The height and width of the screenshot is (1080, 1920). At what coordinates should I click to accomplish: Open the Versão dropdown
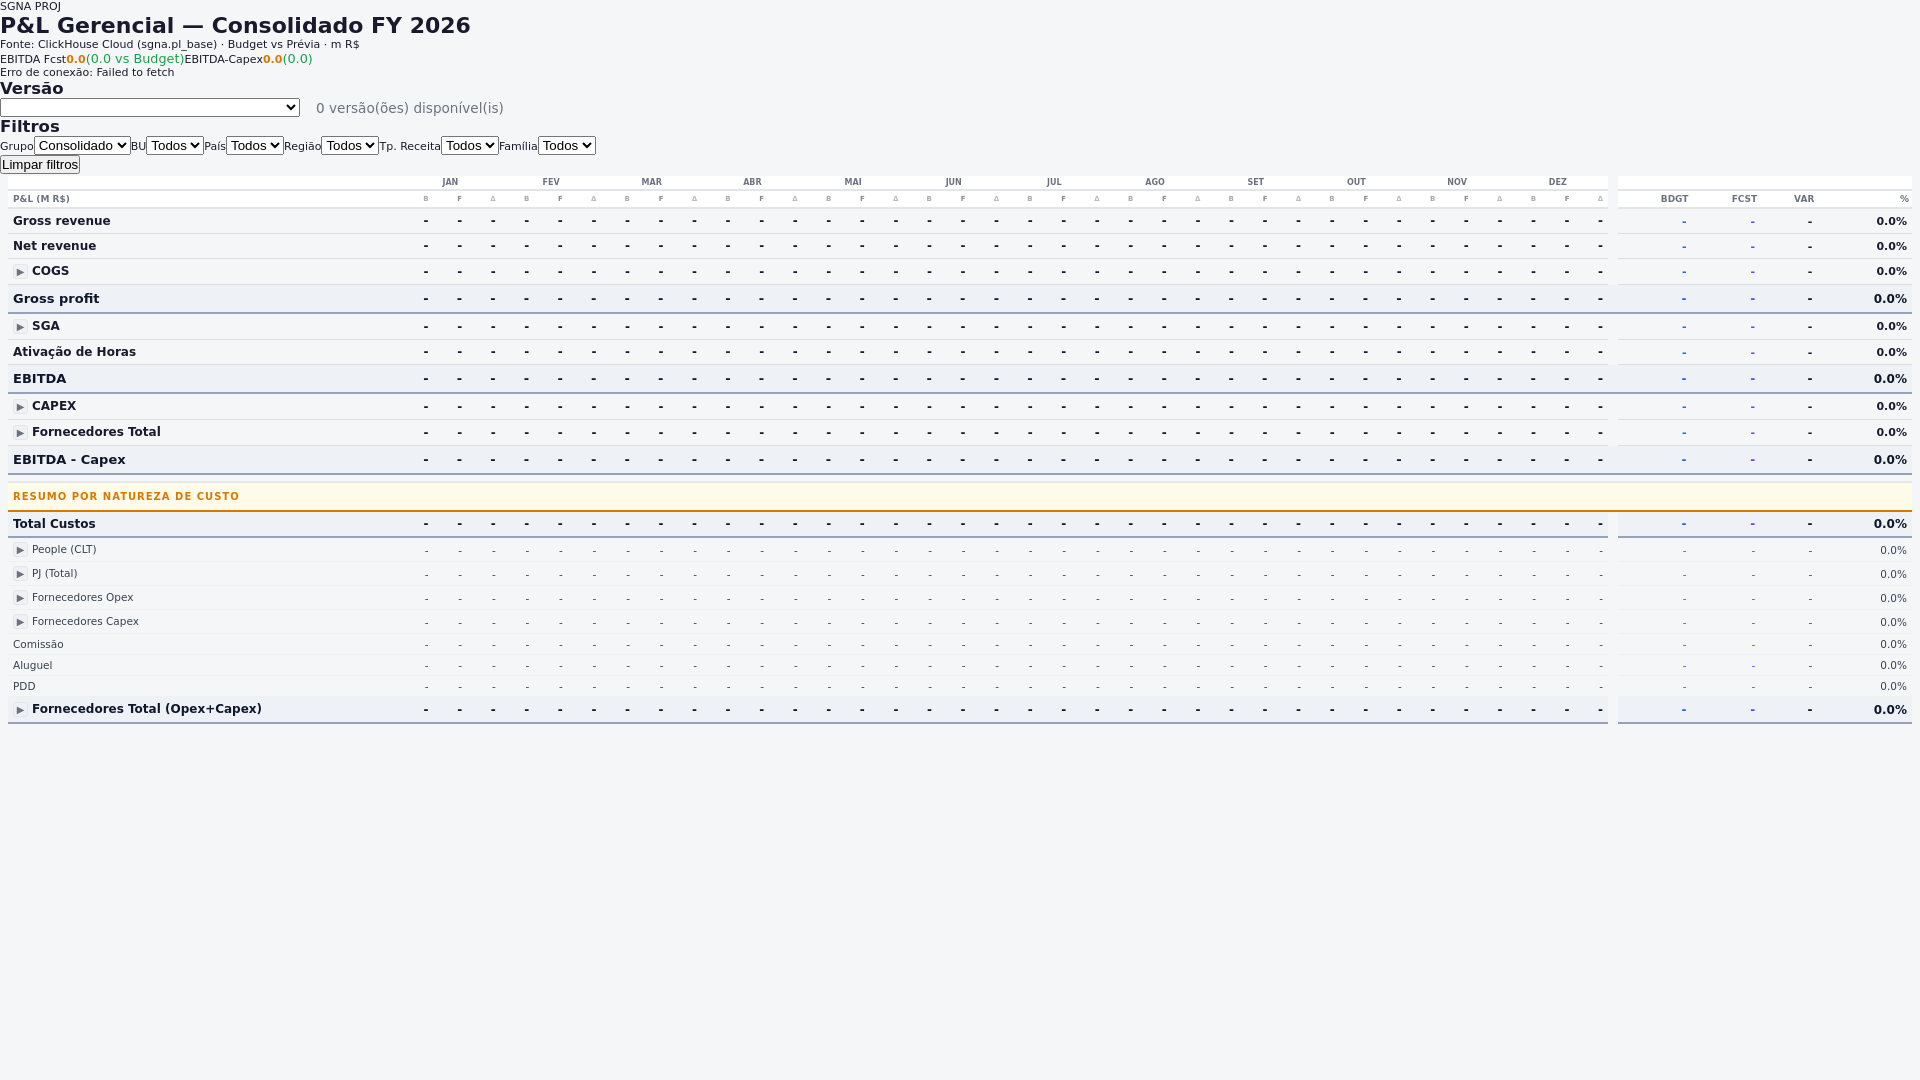(x=150, y=107)
